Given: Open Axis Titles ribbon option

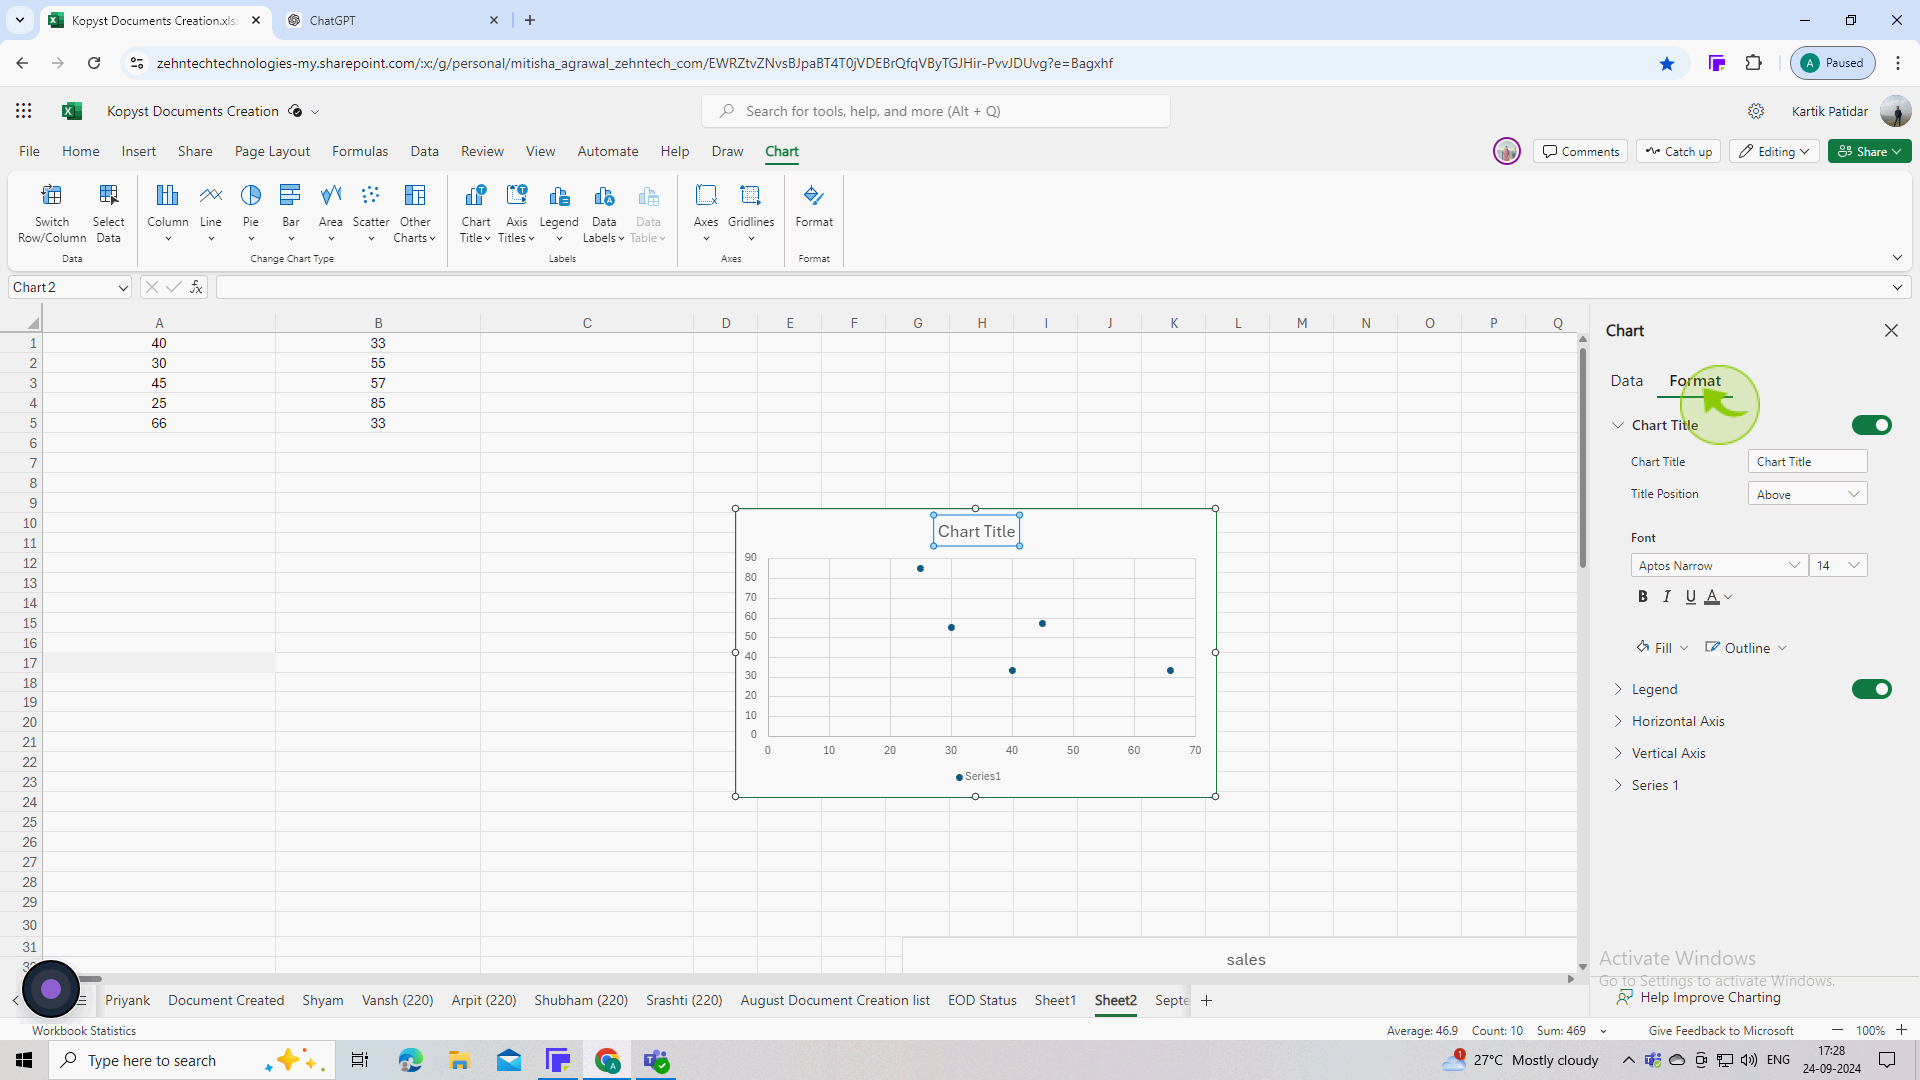Looking at the screenshot, I should pyautogui.click(x=516, y=213).
